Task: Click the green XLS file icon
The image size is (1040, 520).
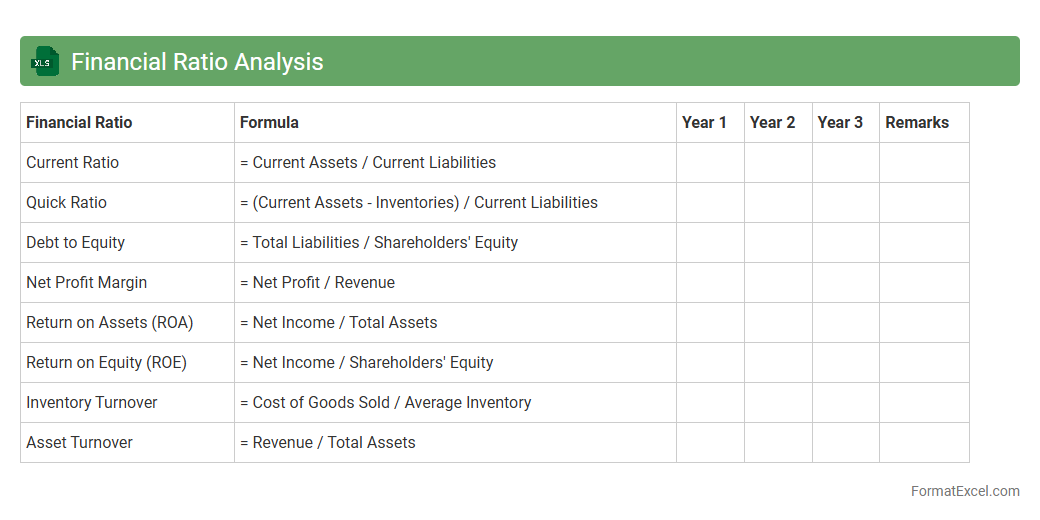Action: (45, 62)
